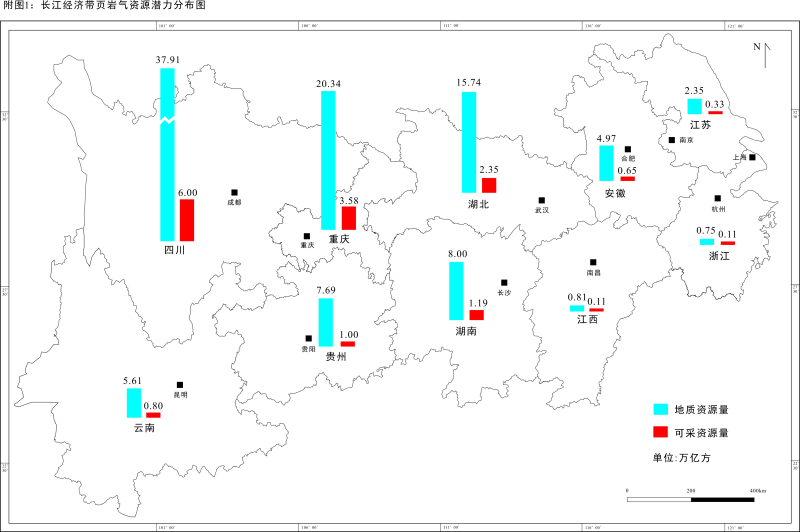Click the 昆明 city square marker
Image resolution: width=800 pixels, height=532 pixels.
coord(181,384)
